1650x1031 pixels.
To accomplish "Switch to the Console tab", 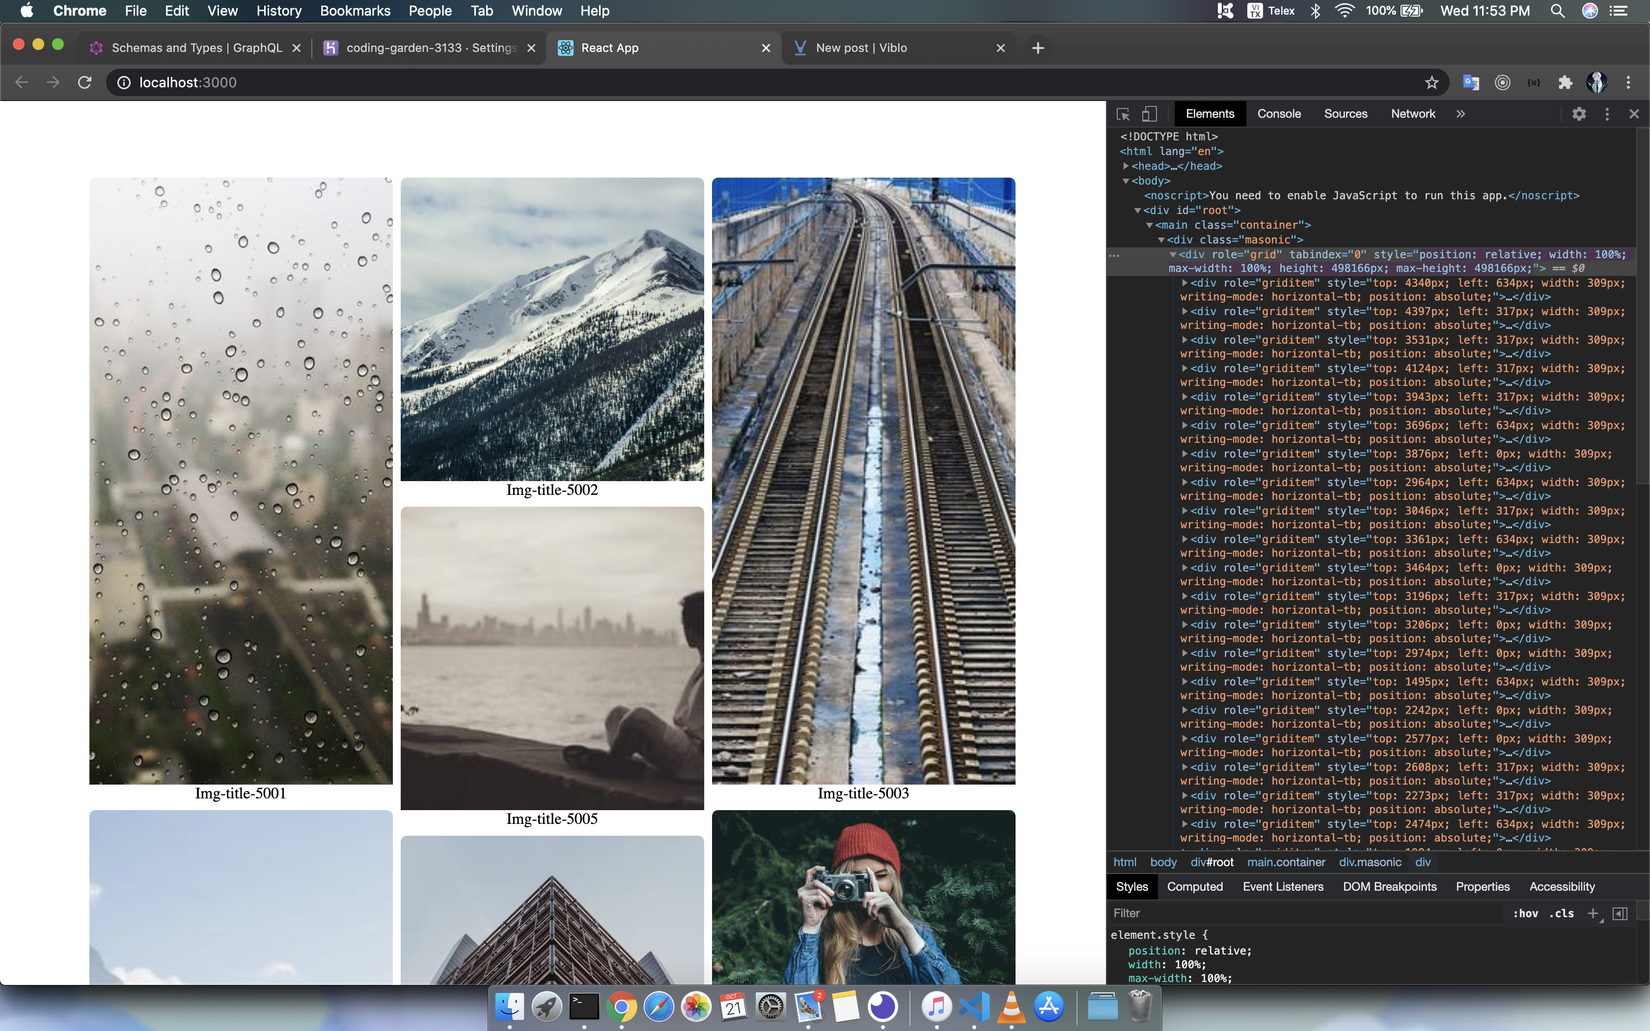I will 1279,114.
